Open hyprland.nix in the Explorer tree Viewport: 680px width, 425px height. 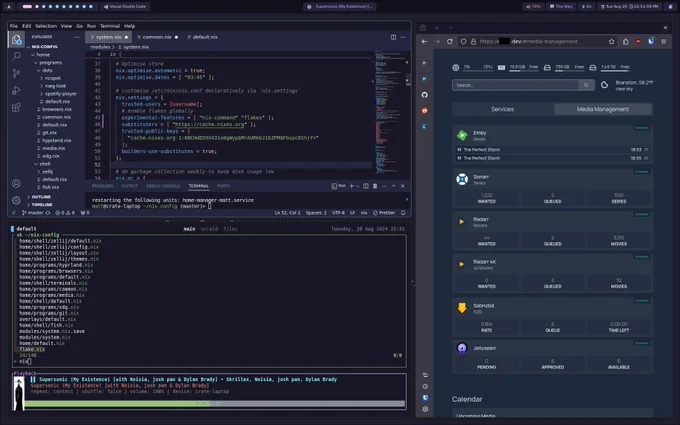point(56,141)
